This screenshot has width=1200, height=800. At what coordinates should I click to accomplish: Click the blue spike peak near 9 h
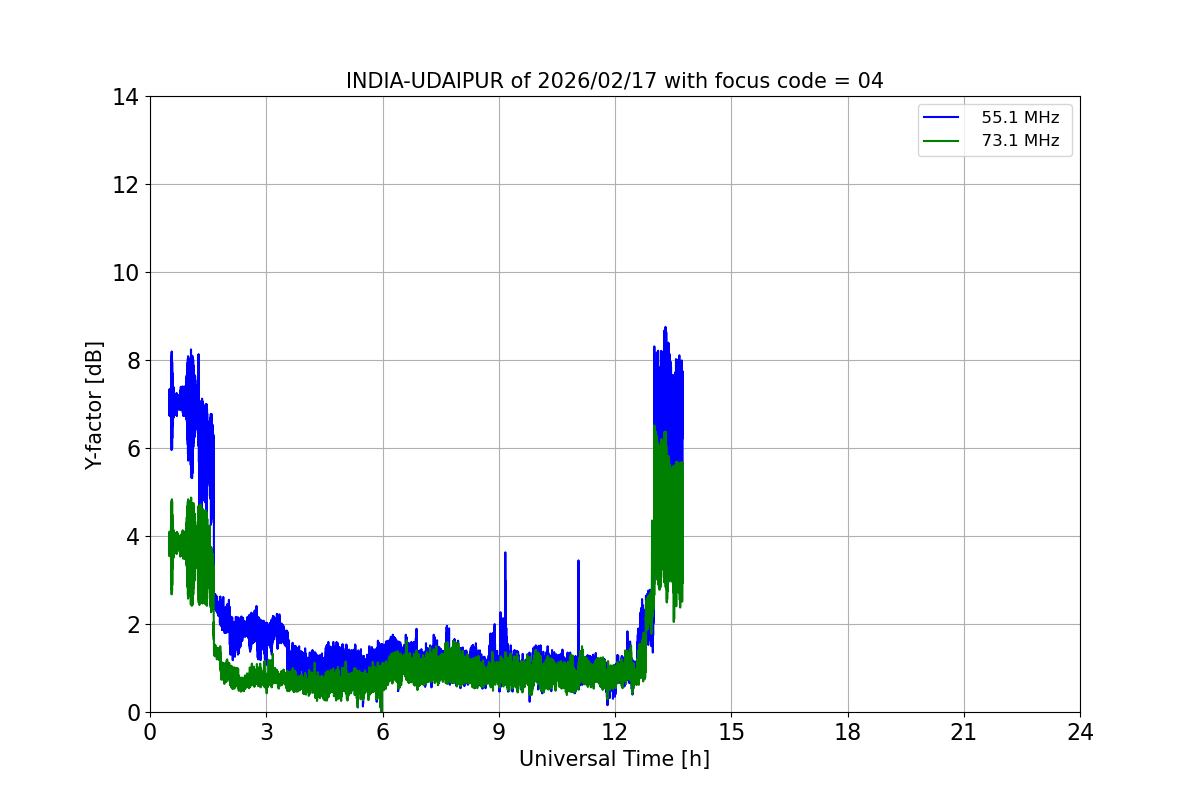click(505, 553)
